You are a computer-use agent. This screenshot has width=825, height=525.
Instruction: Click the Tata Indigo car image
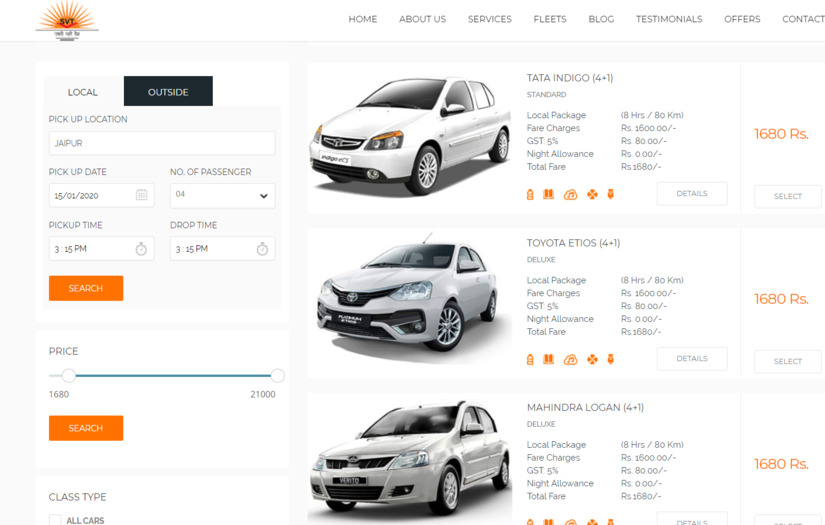click(410, 136)
